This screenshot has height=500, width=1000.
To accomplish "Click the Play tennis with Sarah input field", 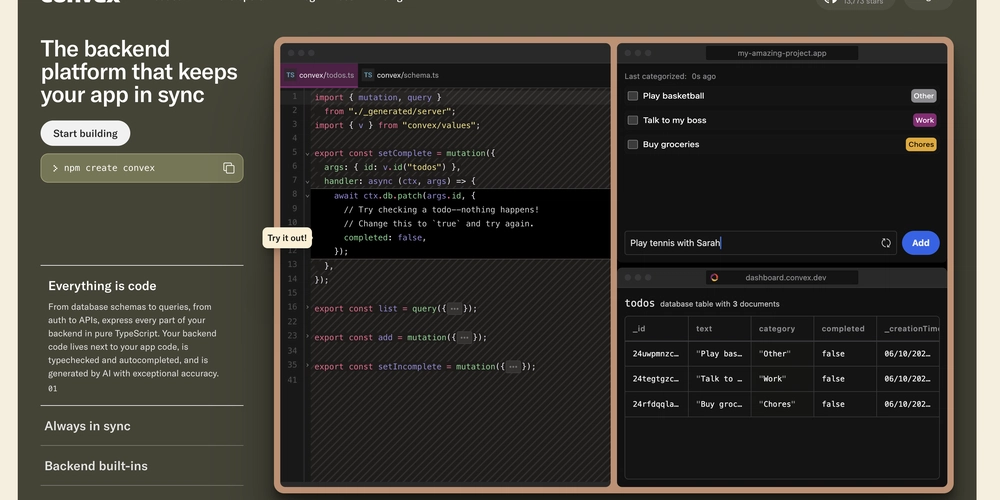I will pos(760,243).
